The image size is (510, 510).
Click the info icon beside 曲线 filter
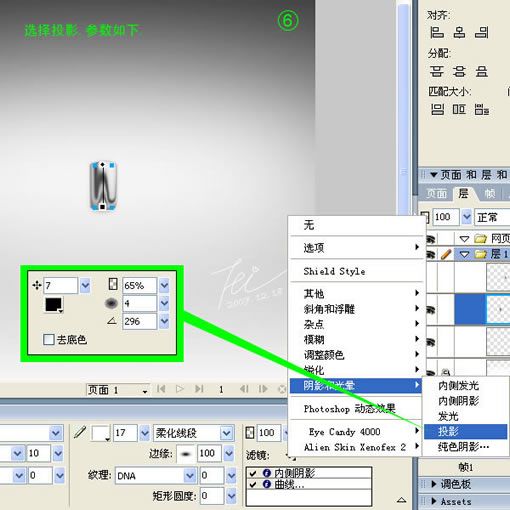[266, 484]
